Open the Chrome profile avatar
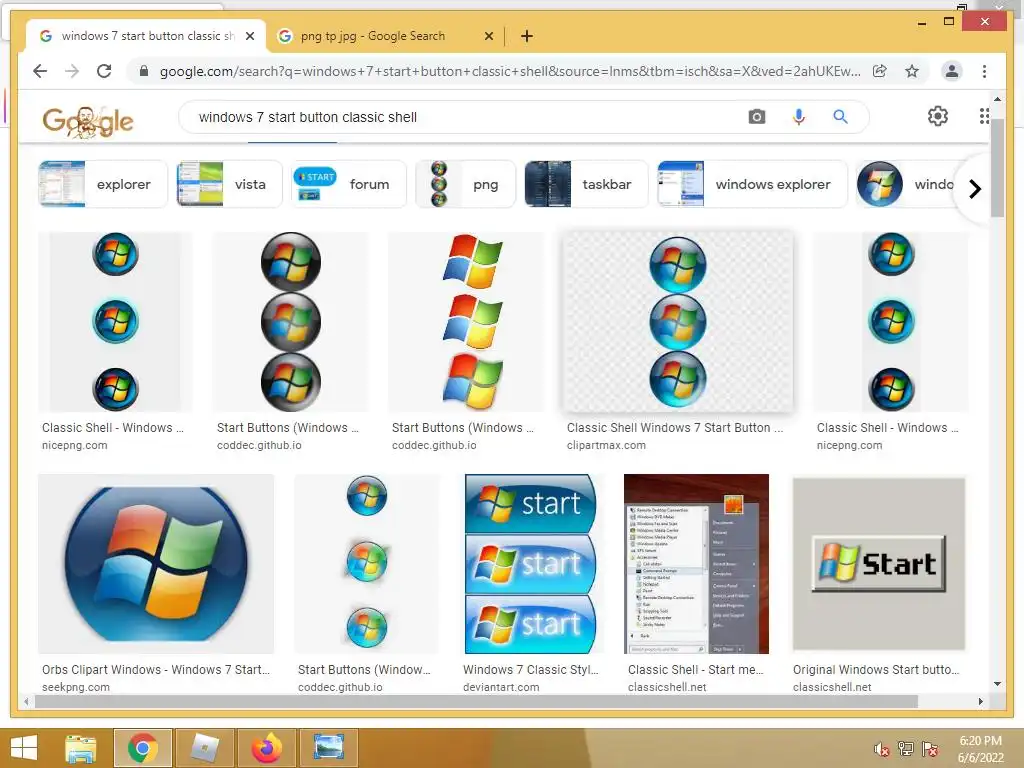The width and height of the screenshot is (1024, 768). (x=952, y=71)
